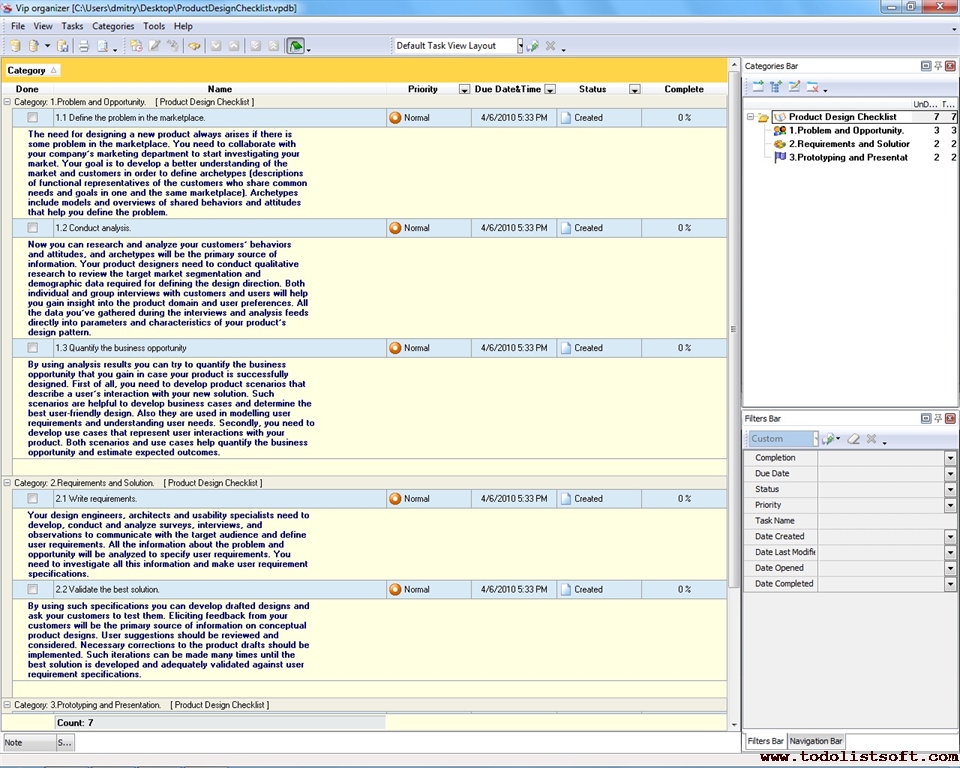Click Edit Category icon in Categories Bar
This screenshot has height=768, width=960.
794,87
